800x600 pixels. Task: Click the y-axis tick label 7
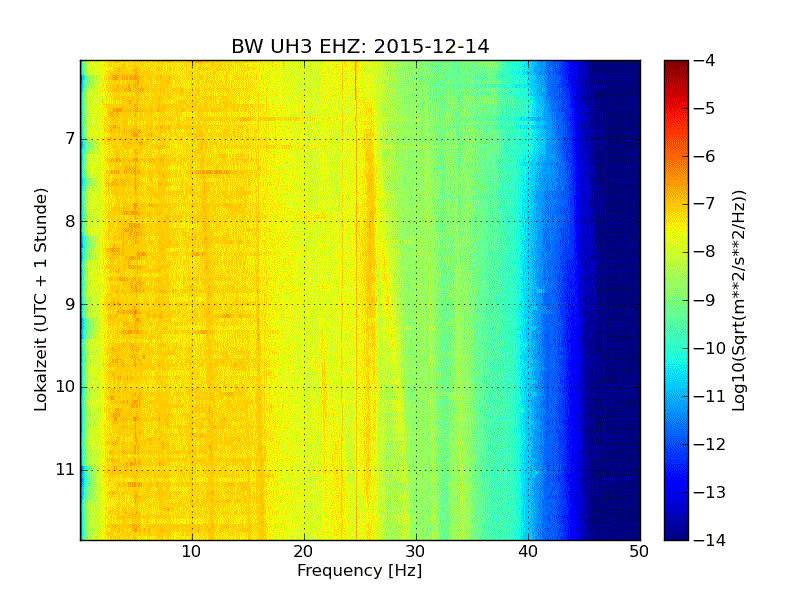tap(70, 139)
